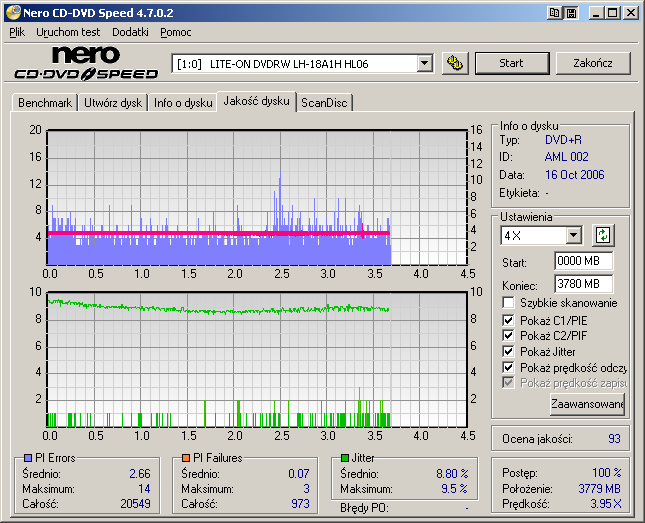This screenshot has height=523, width=645.
Task: Close the Nero CD-DVD Speed window
Action: pyautogui.click(x=631, y=13)
